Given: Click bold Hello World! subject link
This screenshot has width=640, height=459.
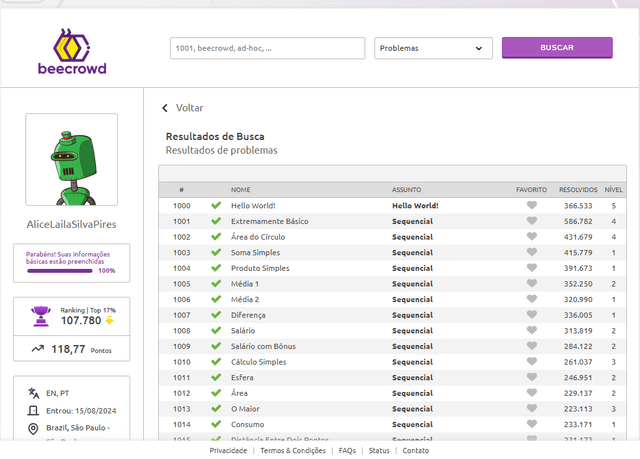Looking at the screenshot, I should click(415, 206).
